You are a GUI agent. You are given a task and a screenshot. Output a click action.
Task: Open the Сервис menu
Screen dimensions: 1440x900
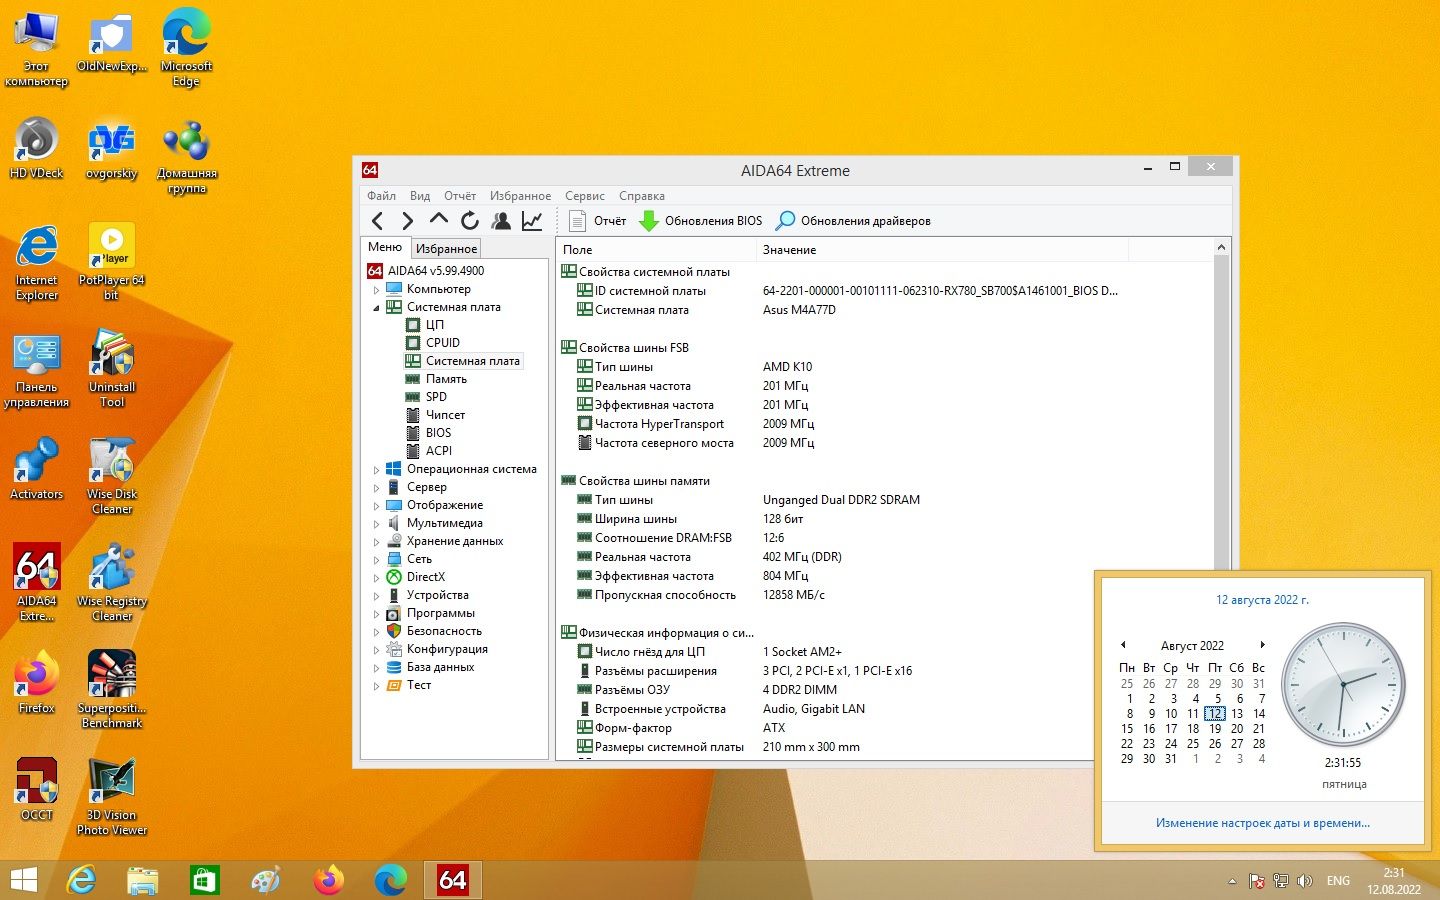[x=585, y=196]
